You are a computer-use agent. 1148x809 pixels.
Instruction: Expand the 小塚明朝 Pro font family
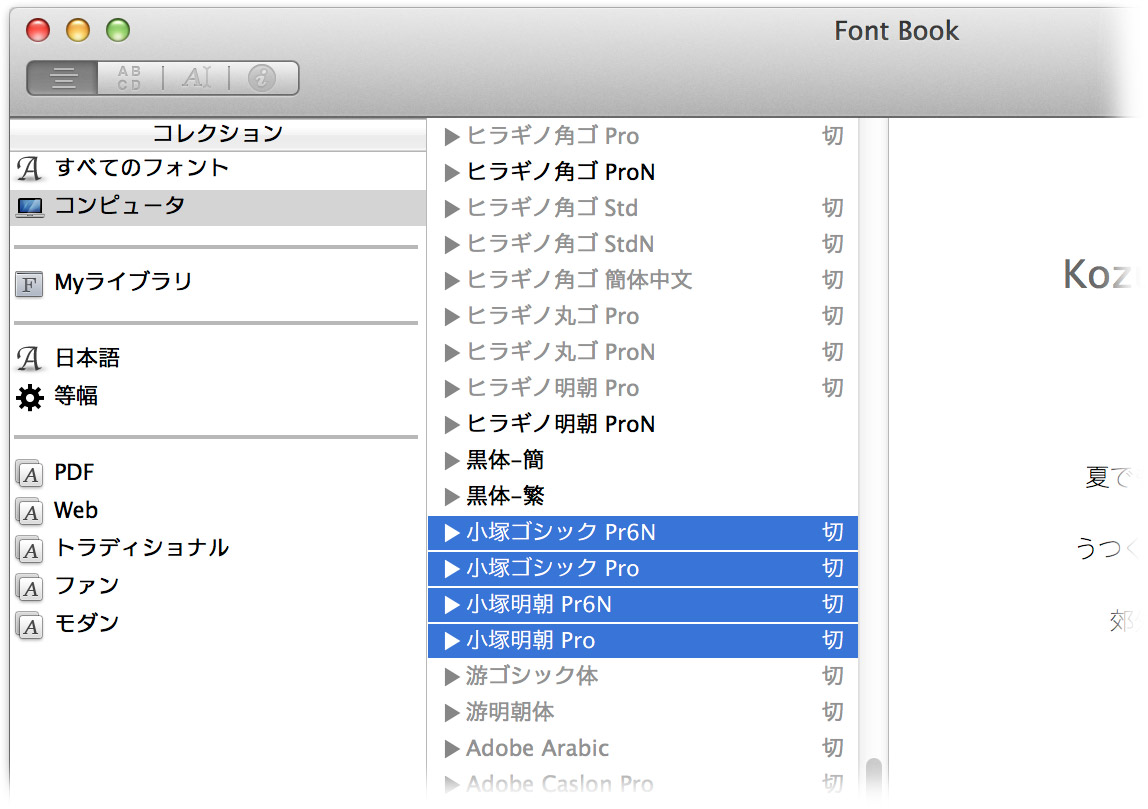coord(452,641)
